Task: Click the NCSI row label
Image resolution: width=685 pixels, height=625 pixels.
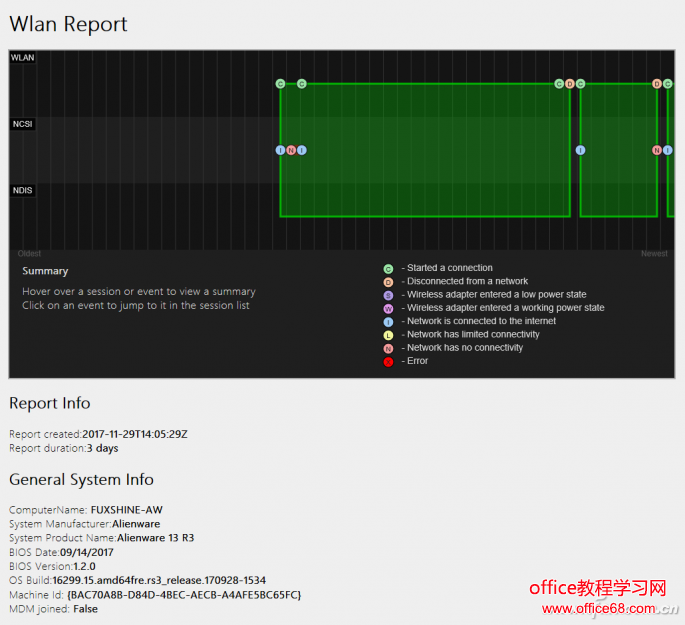Action: [x=22, y=124]
